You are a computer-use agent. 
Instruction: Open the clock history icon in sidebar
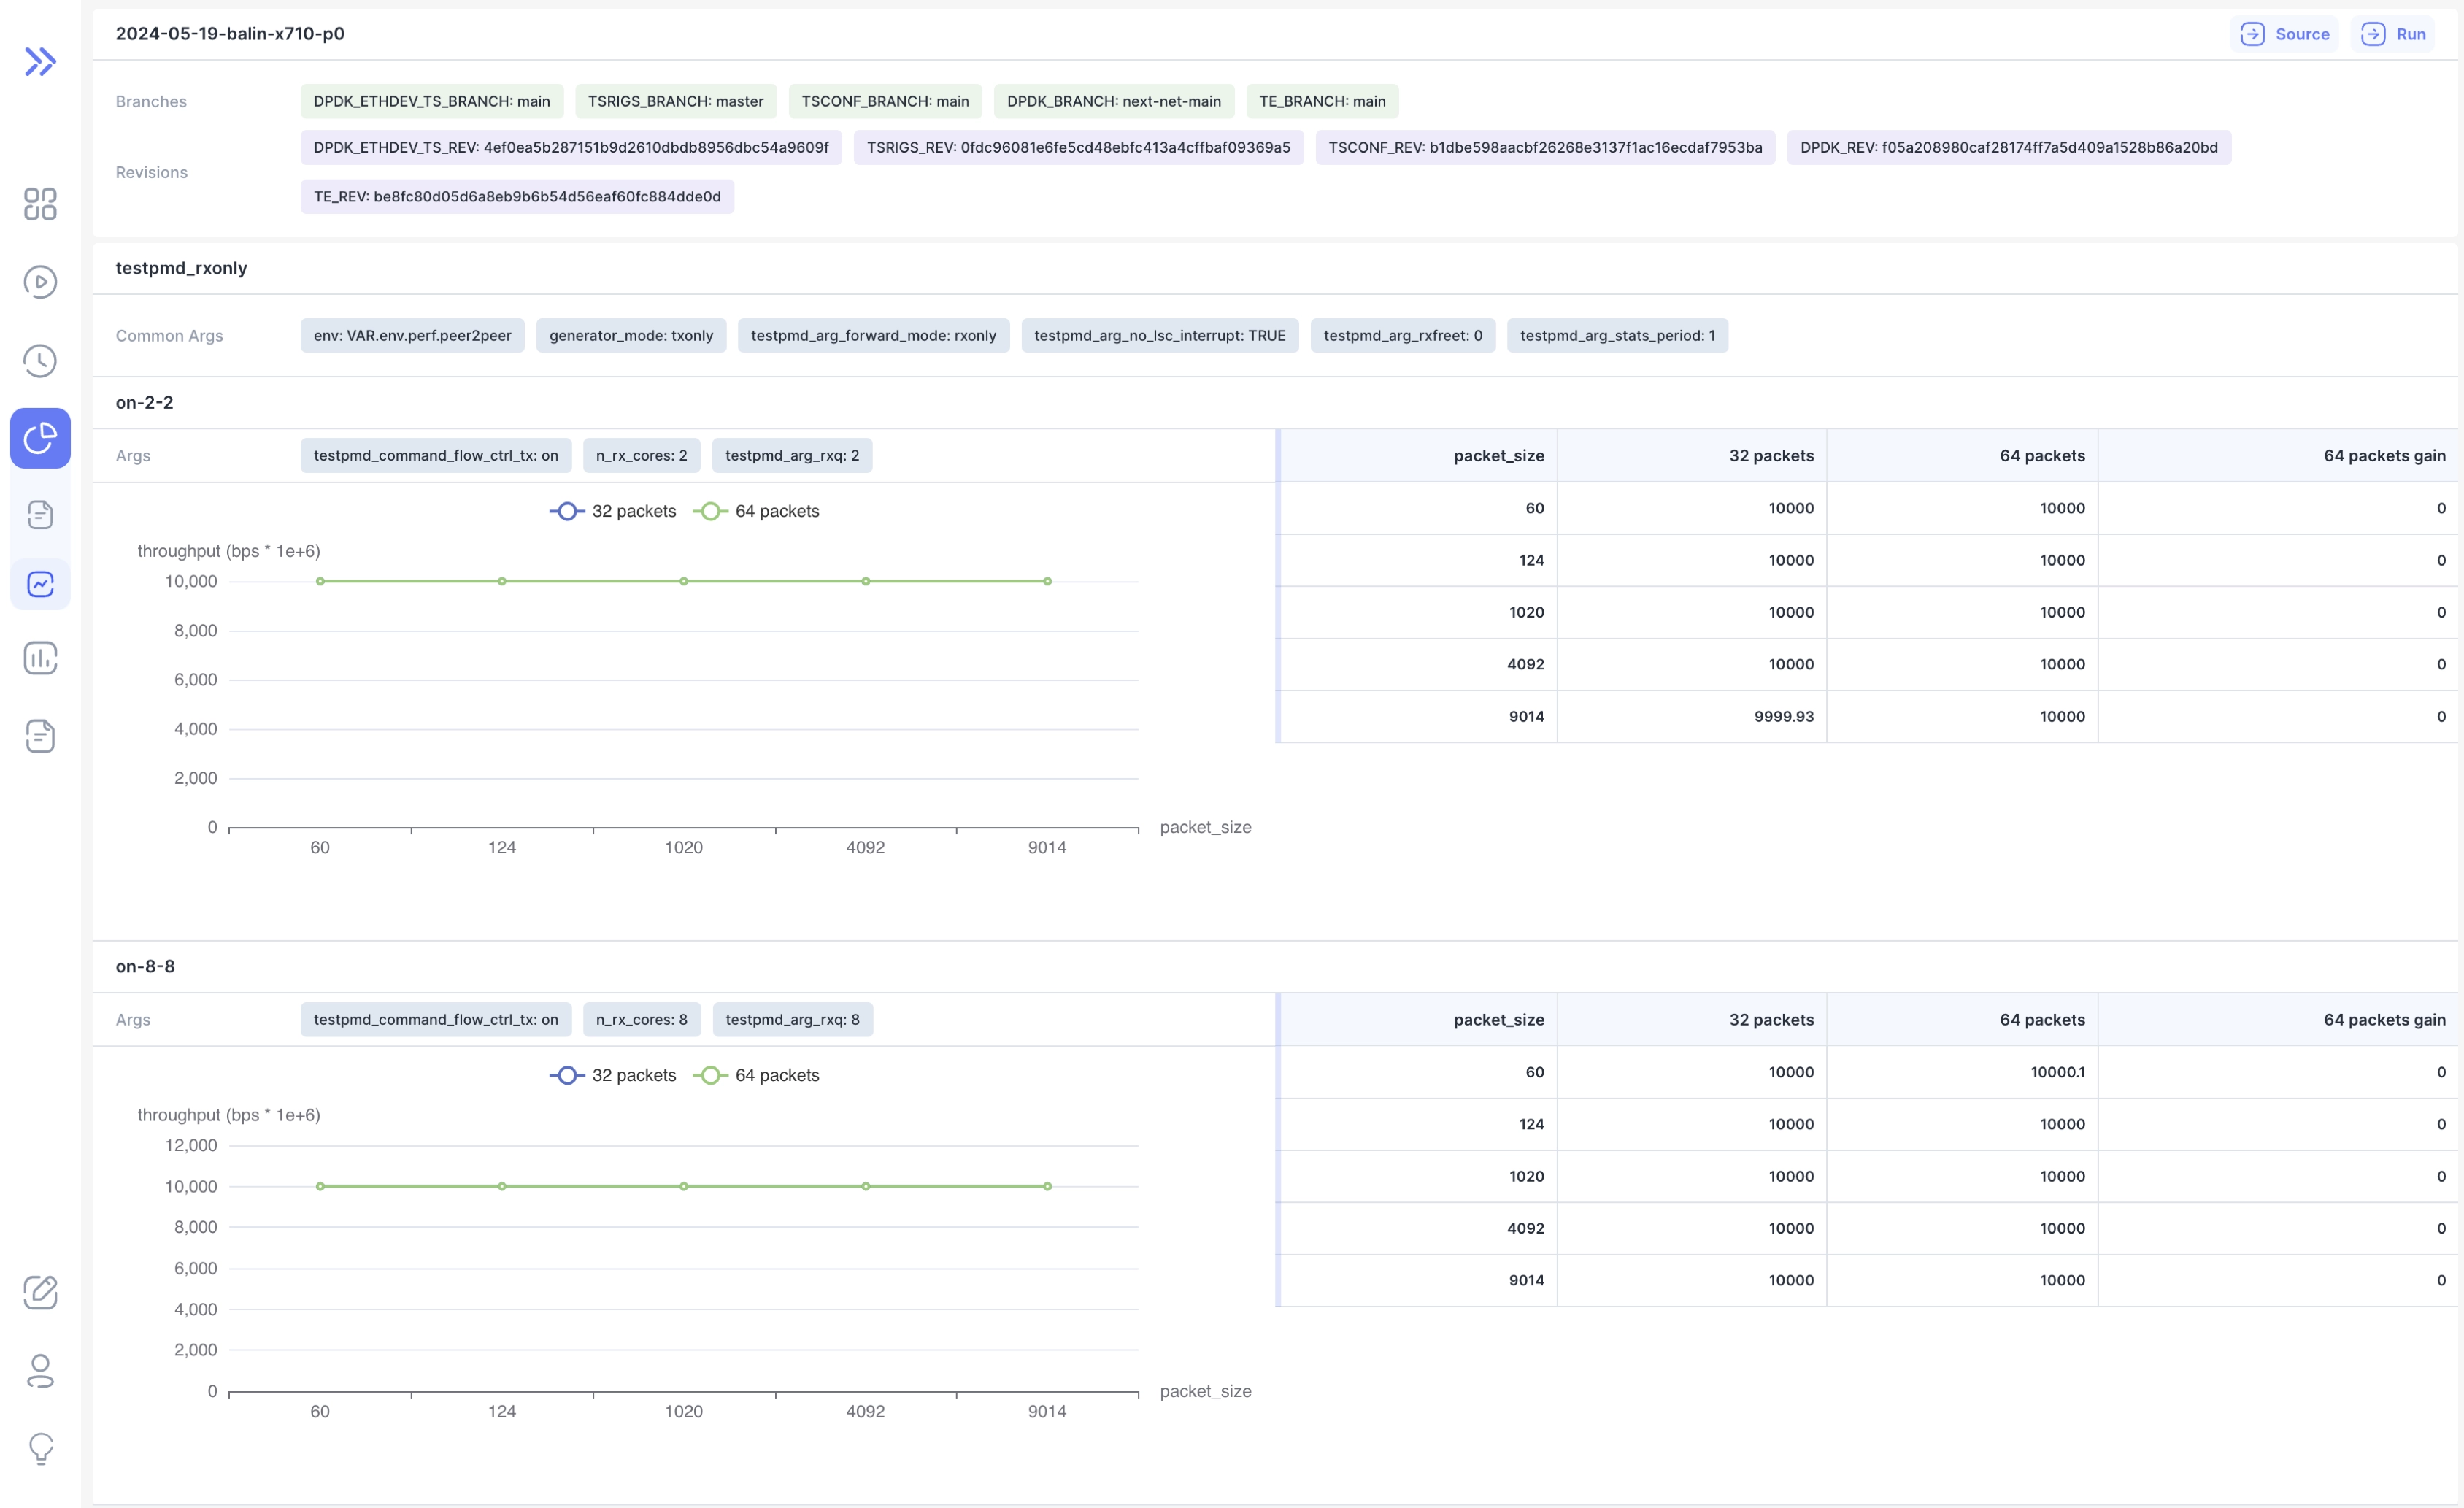(40, 361)
